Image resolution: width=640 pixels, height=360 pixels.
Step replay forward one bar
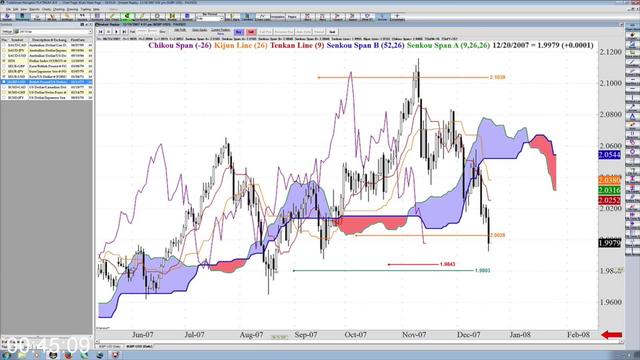[x=124, y=31]
